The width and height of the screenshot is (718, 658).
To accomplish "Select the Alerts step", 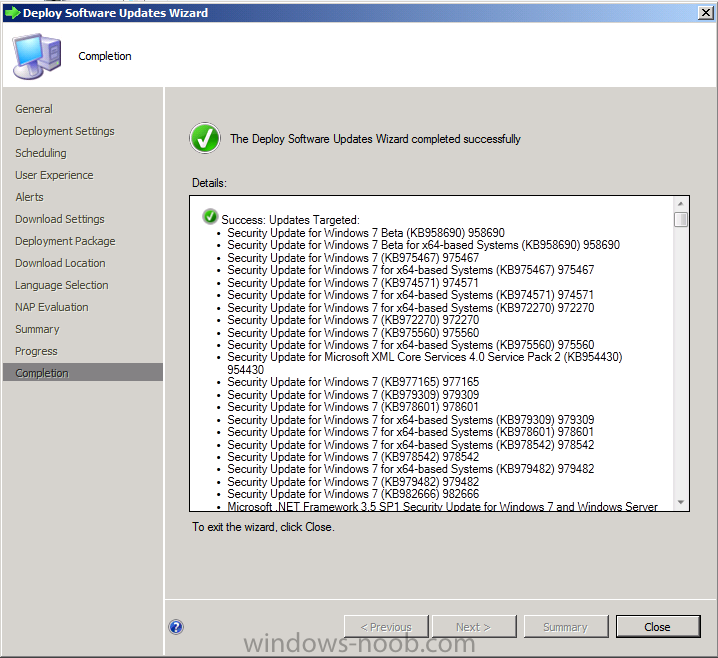I will pyautogui.click(x=29, y=197).
